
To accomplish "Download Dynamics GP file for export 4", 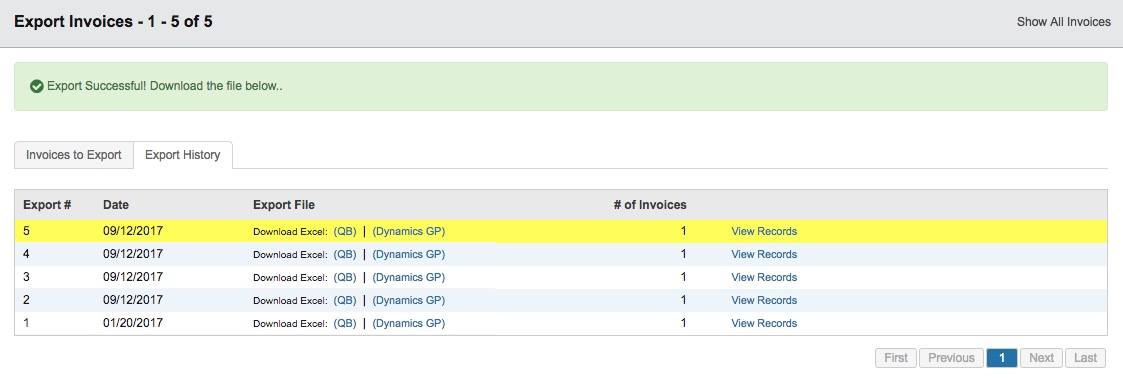I will (x=409, y=254).
